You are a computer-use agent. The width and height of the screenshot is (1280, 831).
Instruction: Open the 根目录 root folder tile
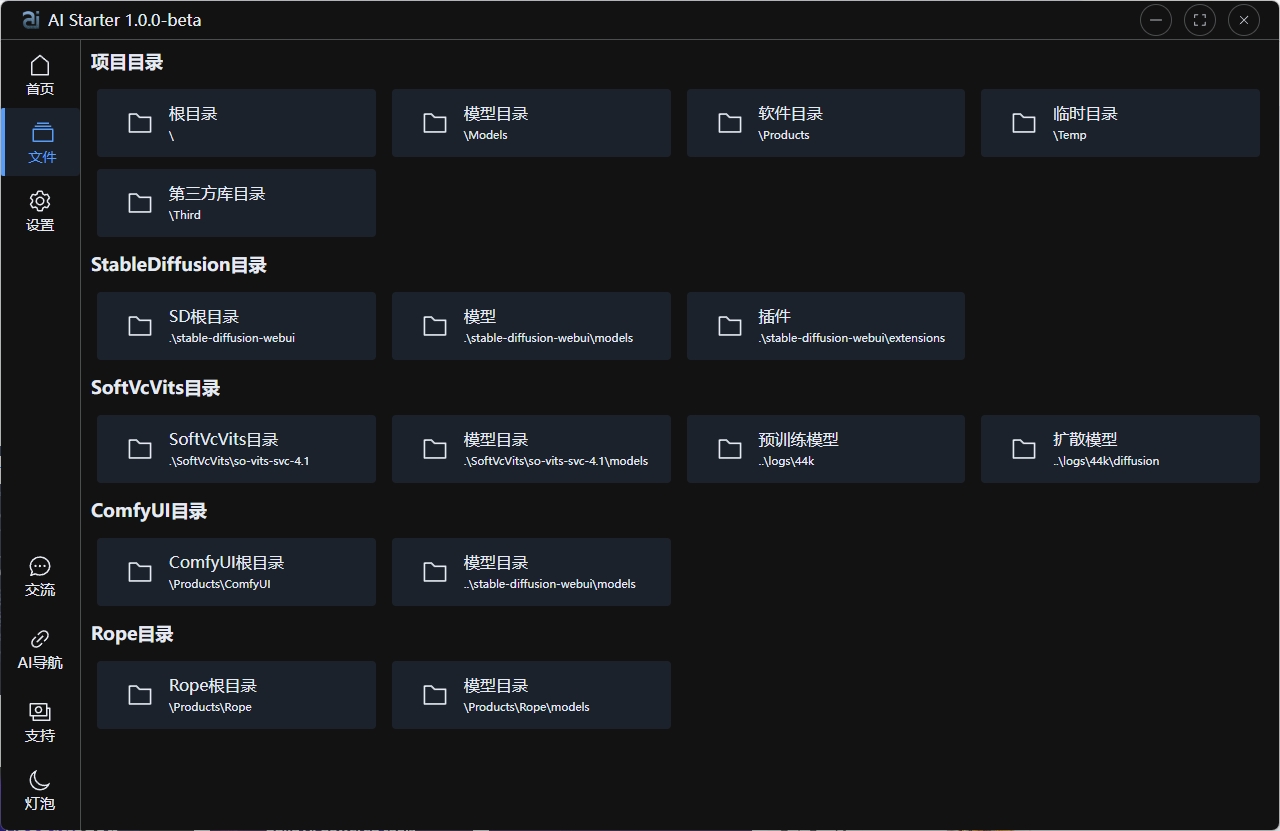click(x=236, y=123)
